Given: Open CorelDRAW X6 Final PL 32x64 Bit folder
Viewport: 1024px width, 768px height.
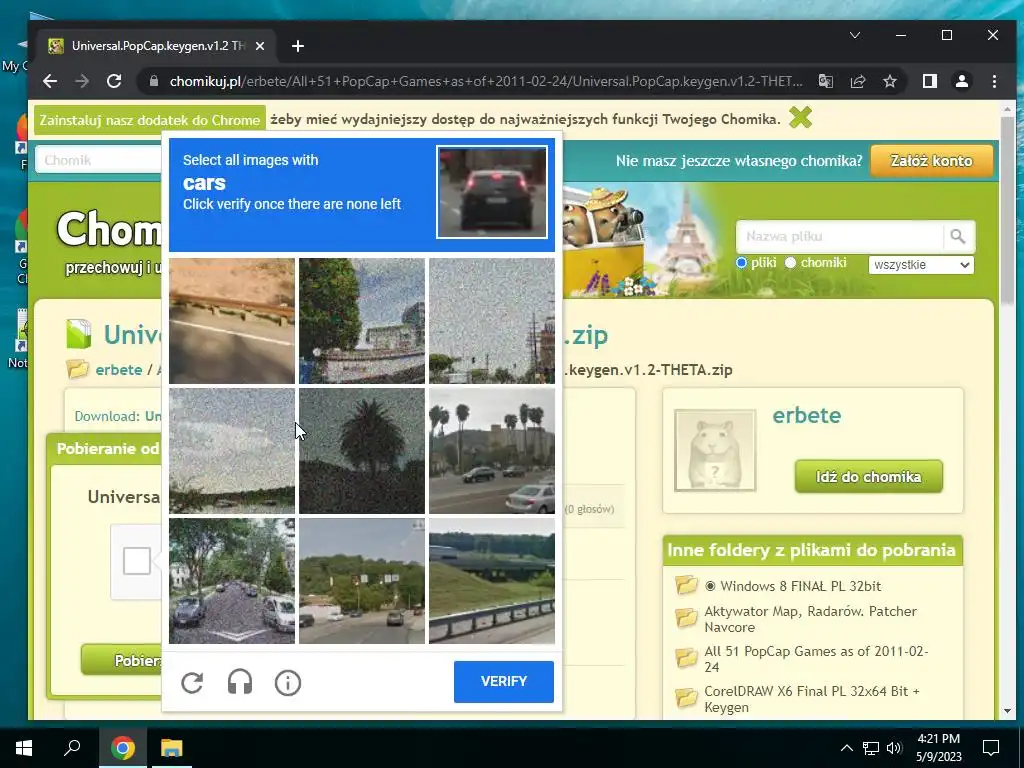Looking at the screenshot, I should tap(812, 699).
